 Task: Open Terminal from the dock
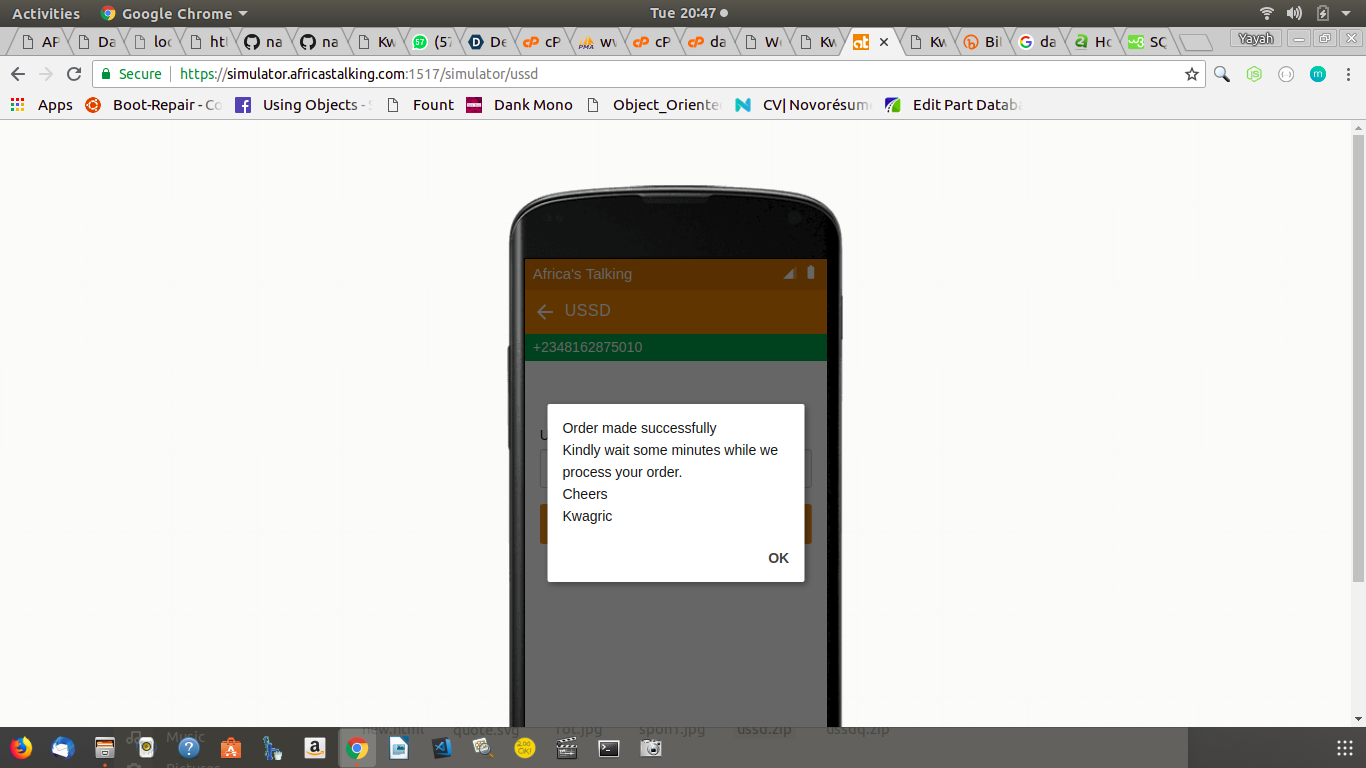[x=609, y=747]
